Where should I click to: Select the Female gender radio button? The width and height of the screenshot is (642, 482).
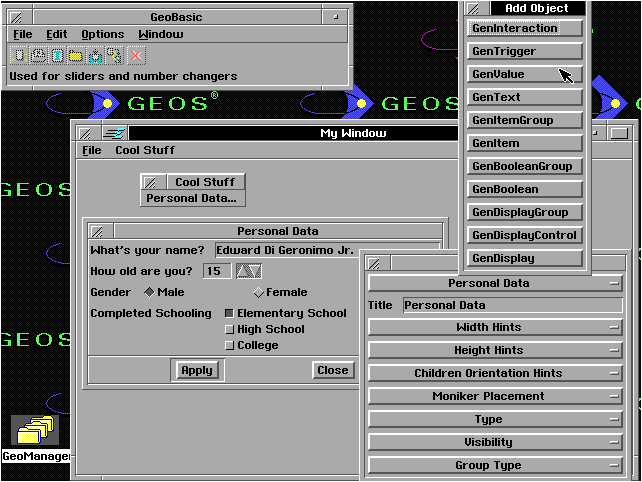(x=259, y=293)
